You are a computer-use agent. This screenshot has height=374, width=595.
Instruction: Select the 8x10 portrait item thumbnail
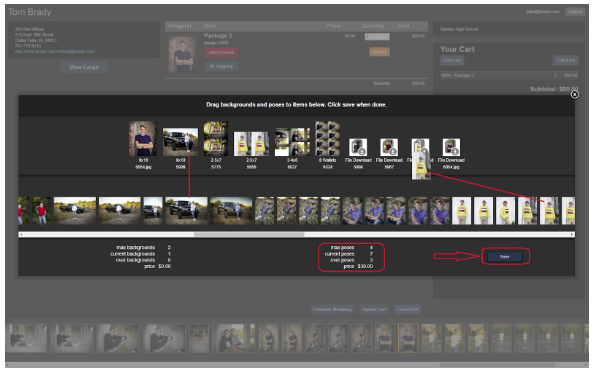pos(143,138)
